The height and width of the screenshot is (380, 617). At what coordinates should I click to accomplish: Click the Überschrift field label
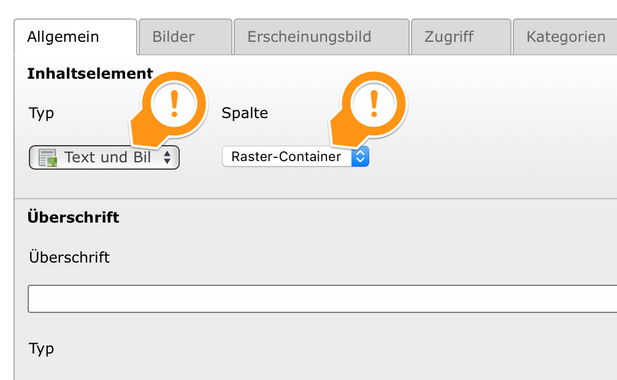pos(69,257)
